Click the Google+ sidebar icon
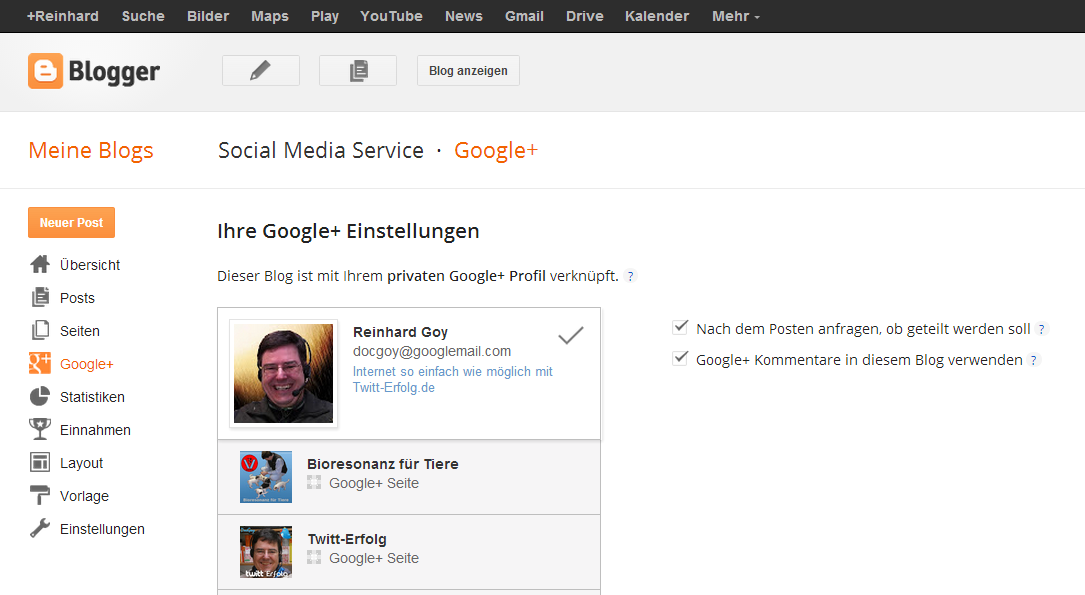 40,364
